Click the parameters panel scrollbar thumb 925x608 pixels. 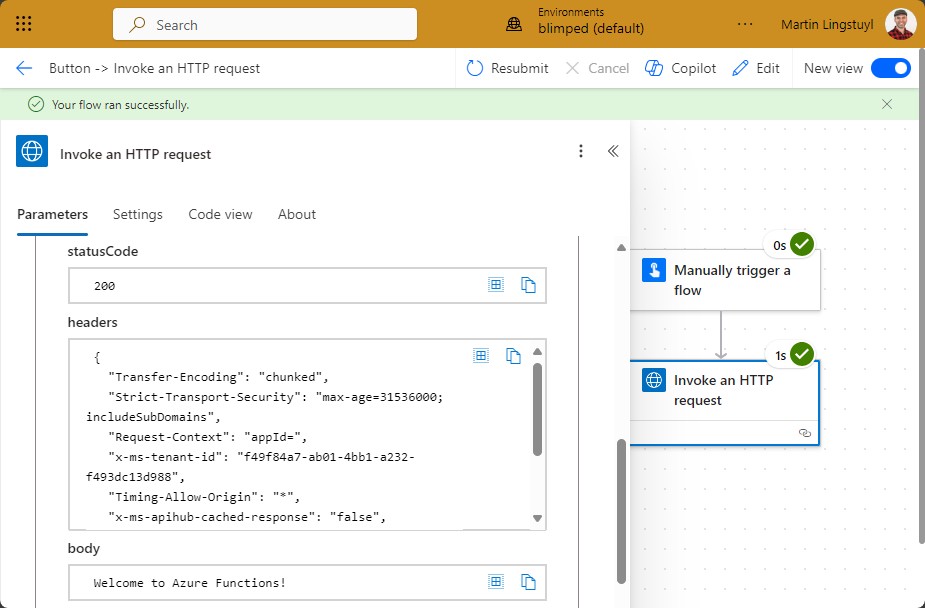tap(621, 511)
